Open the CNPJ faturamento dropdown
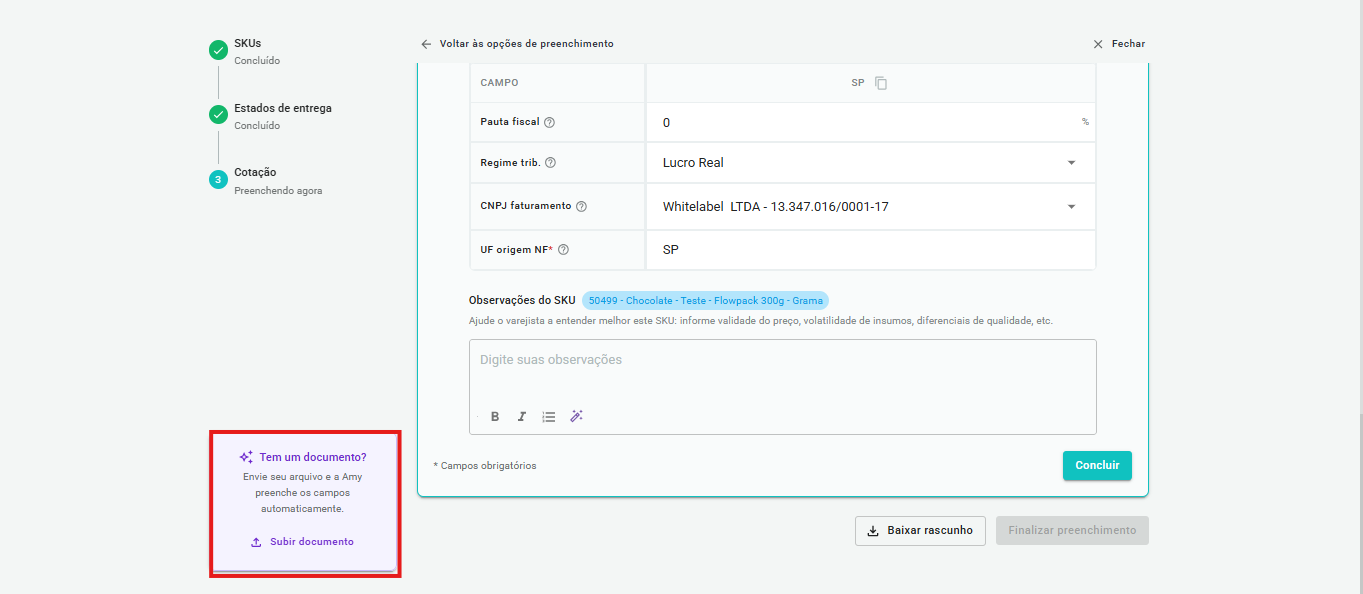 (x=871, y=207)
